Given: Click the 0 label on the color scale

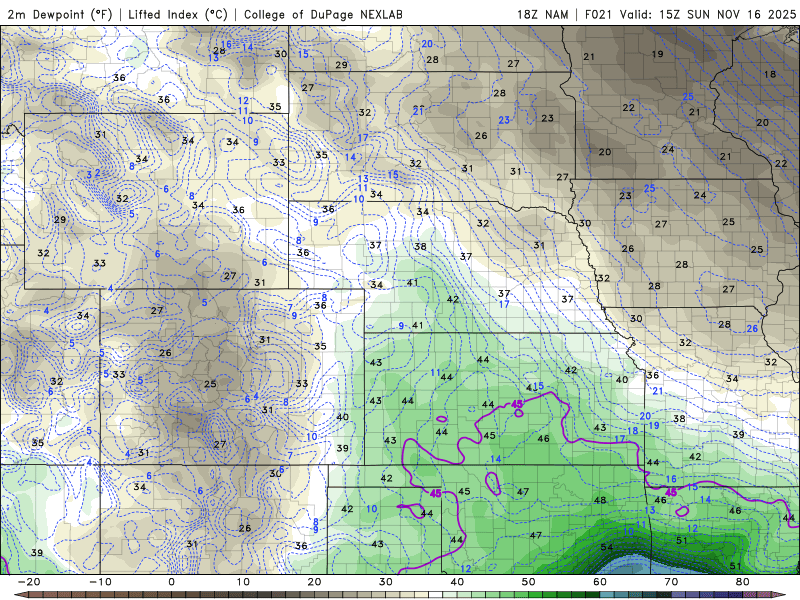Looking at the screenshot, I should point(171,582).
